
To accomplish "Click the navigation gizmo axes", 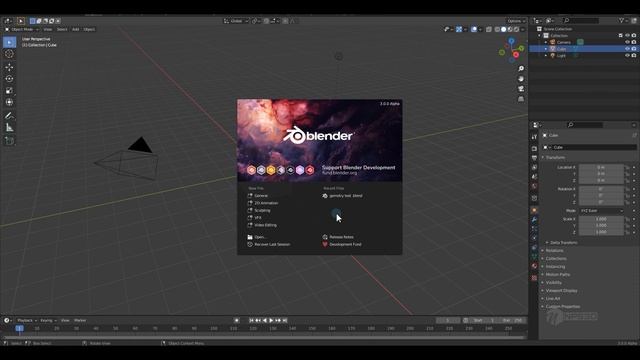I will (511, 50).
